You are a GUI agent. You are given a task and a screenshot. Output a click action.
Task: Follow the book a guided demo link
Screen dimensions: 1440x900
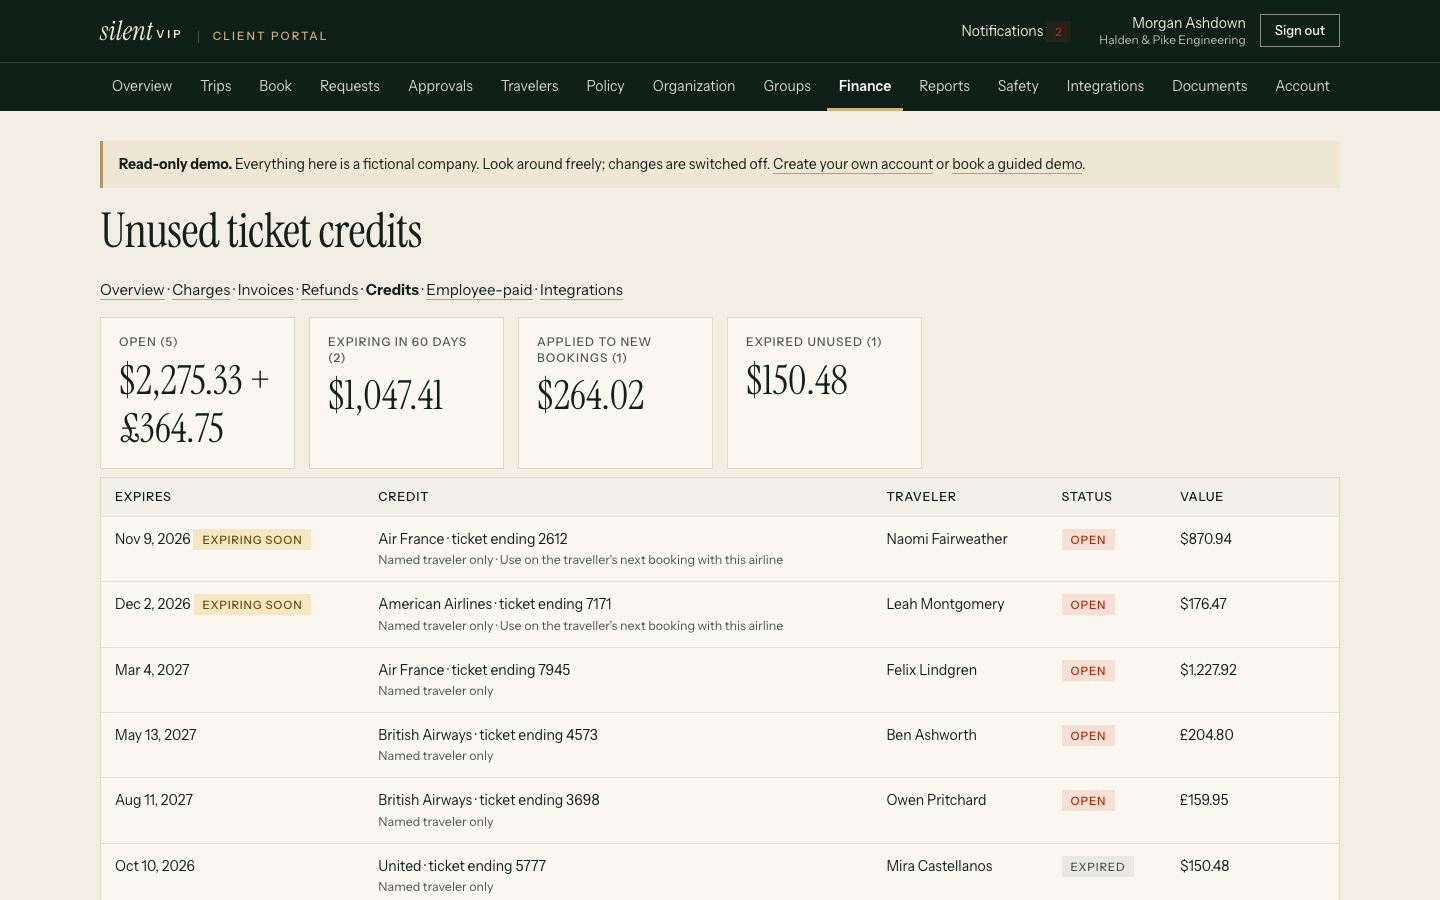pos(1017,164)
